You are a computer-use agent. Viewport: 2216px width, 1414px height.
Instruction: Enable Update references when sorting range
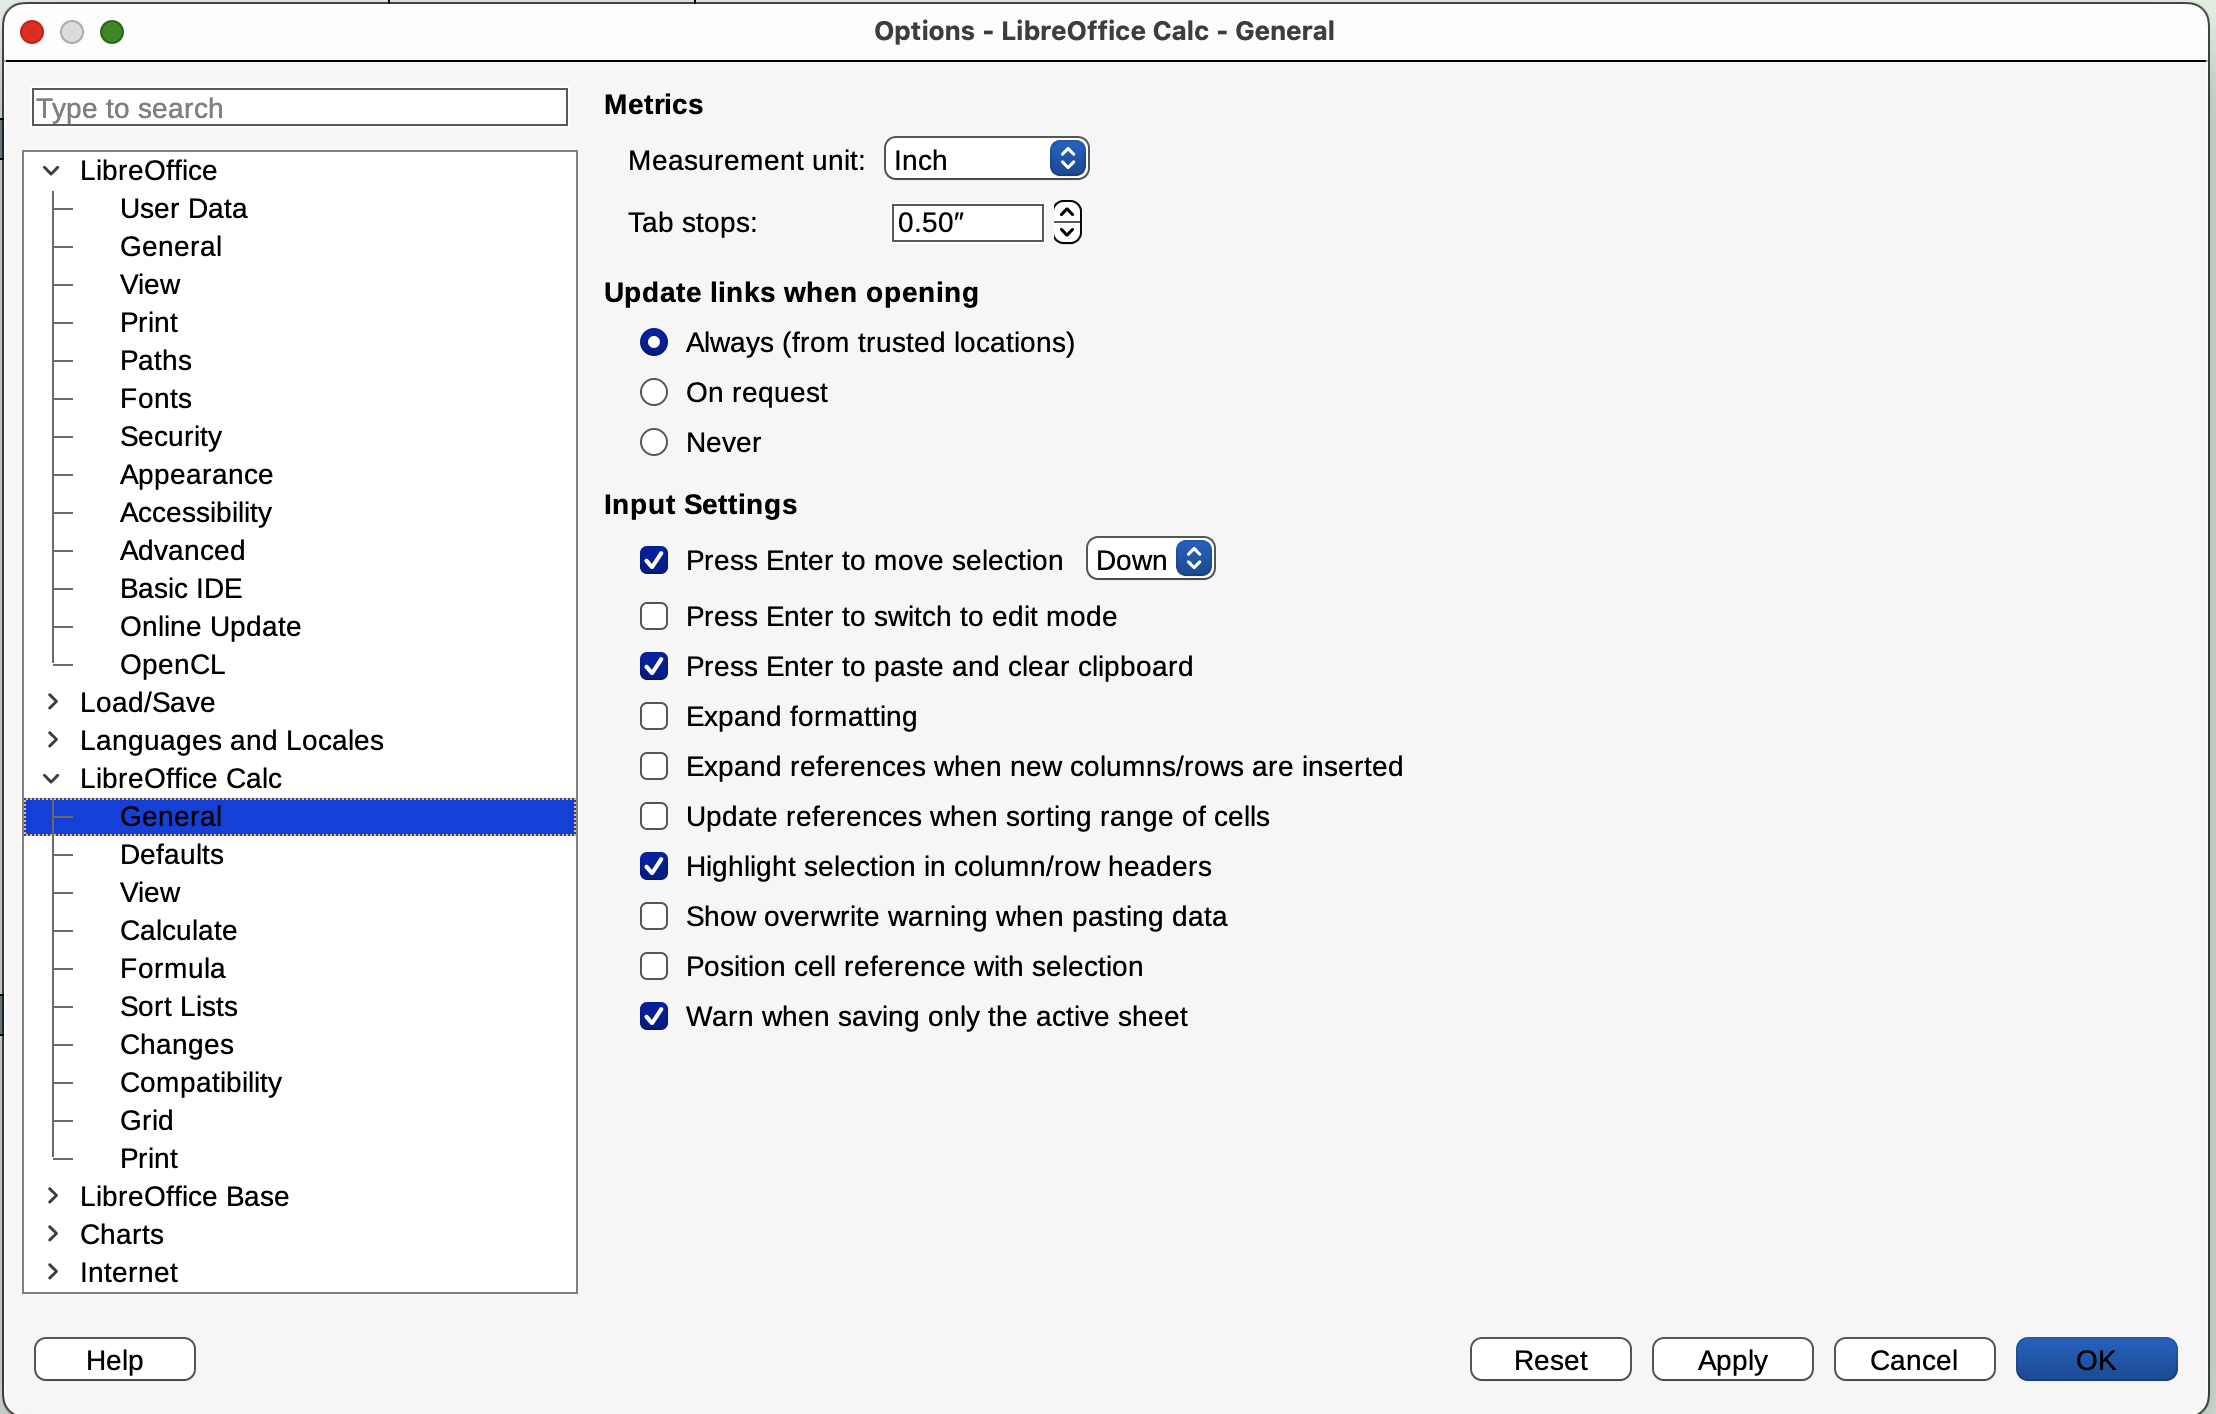click(x=654, y=816)
